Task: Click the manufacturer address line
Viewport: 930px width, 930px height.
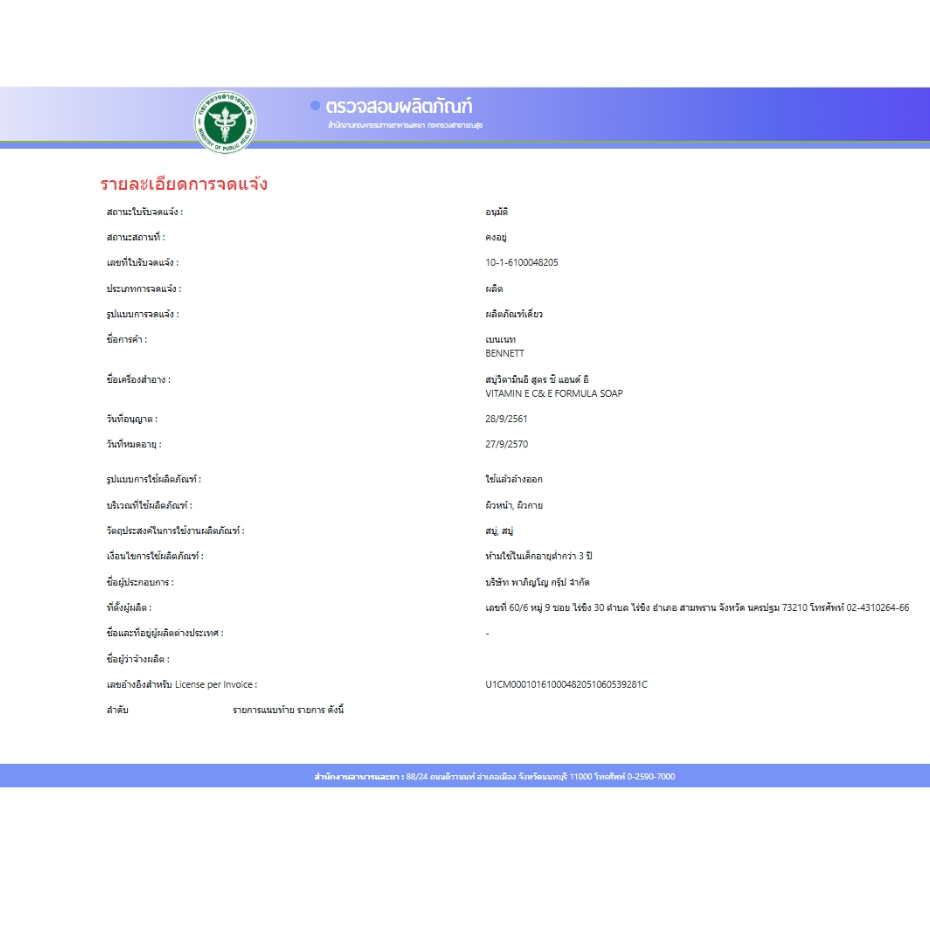Action: point(696,607)
